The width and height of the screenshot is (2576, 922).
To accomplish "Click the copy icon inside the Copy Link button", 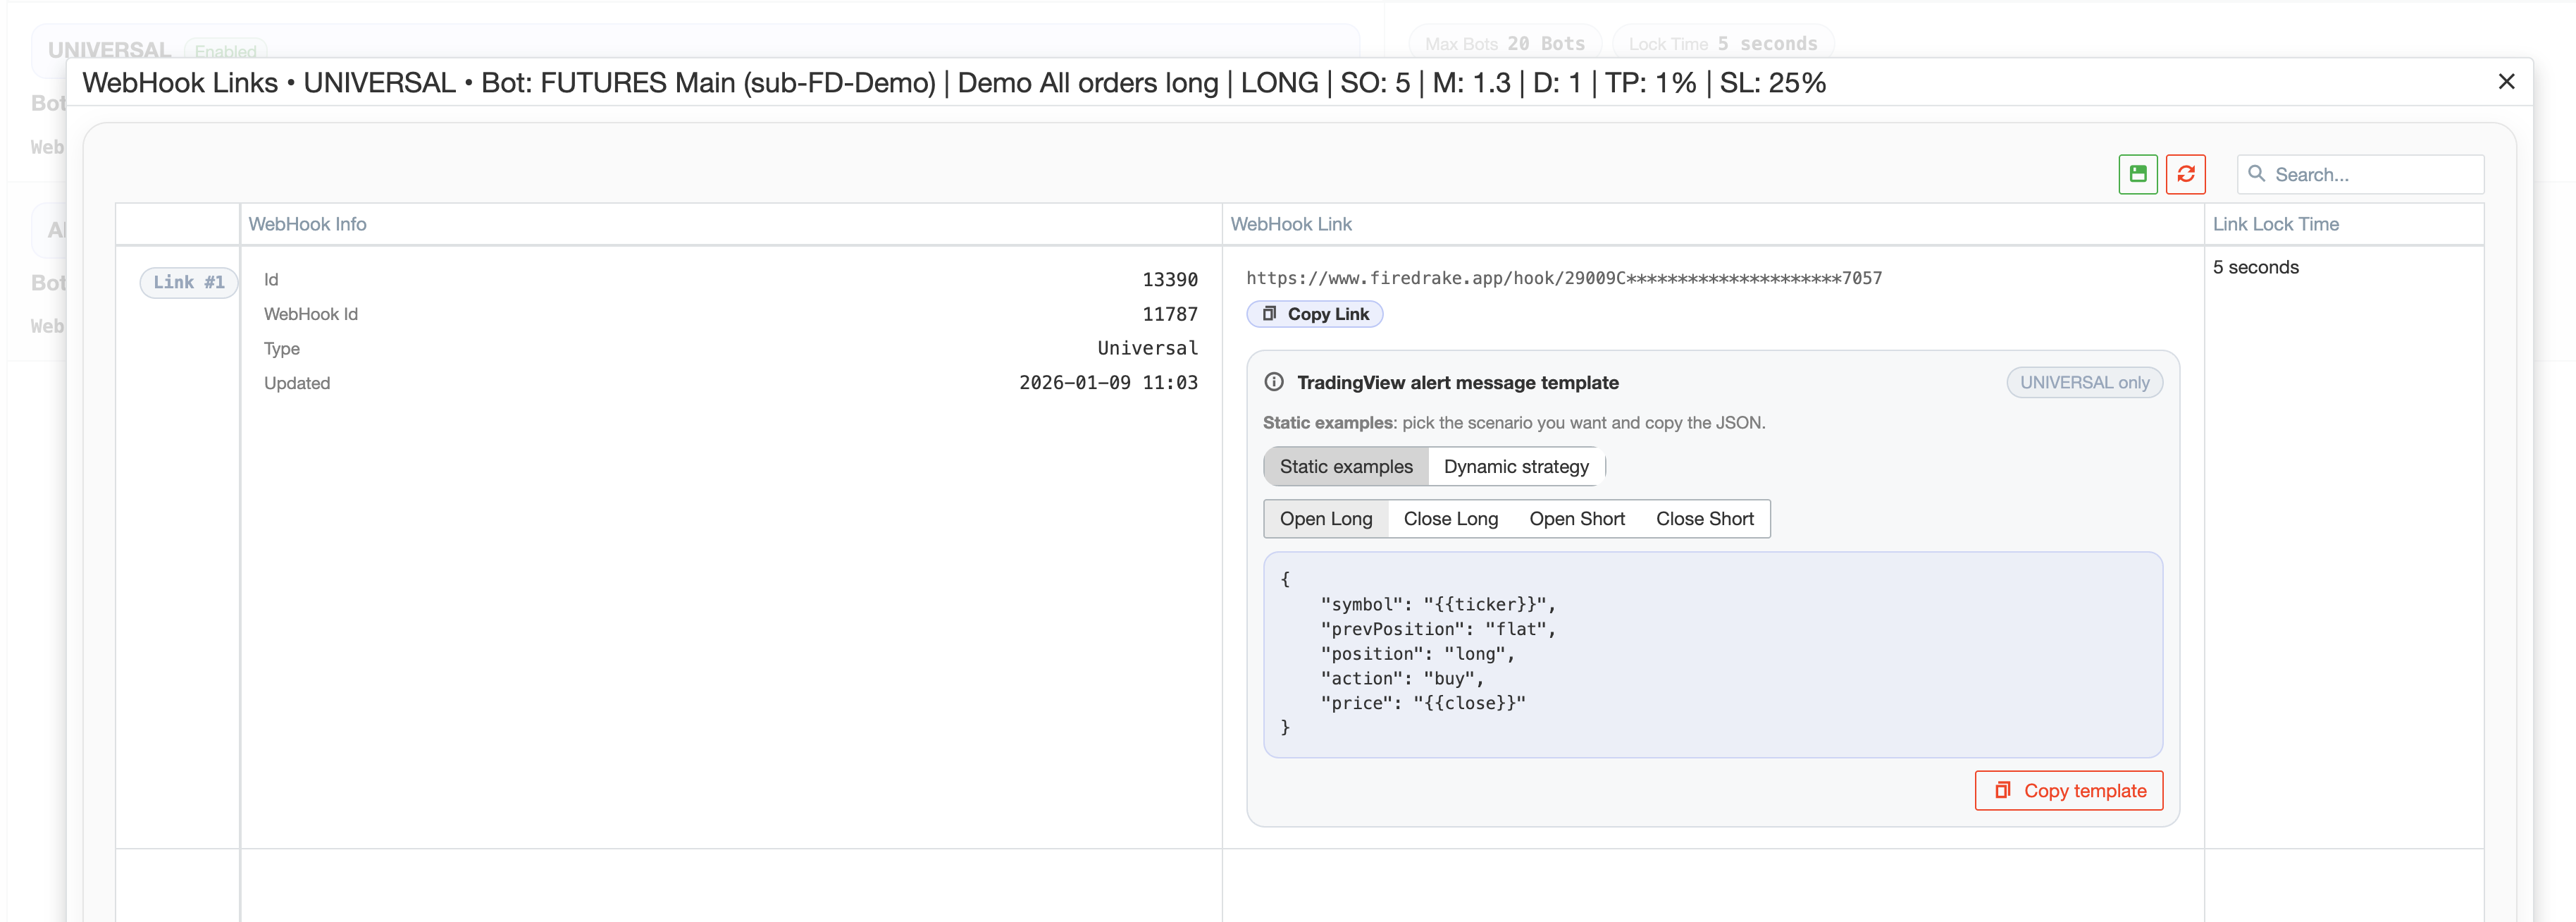I will 1270,313.
